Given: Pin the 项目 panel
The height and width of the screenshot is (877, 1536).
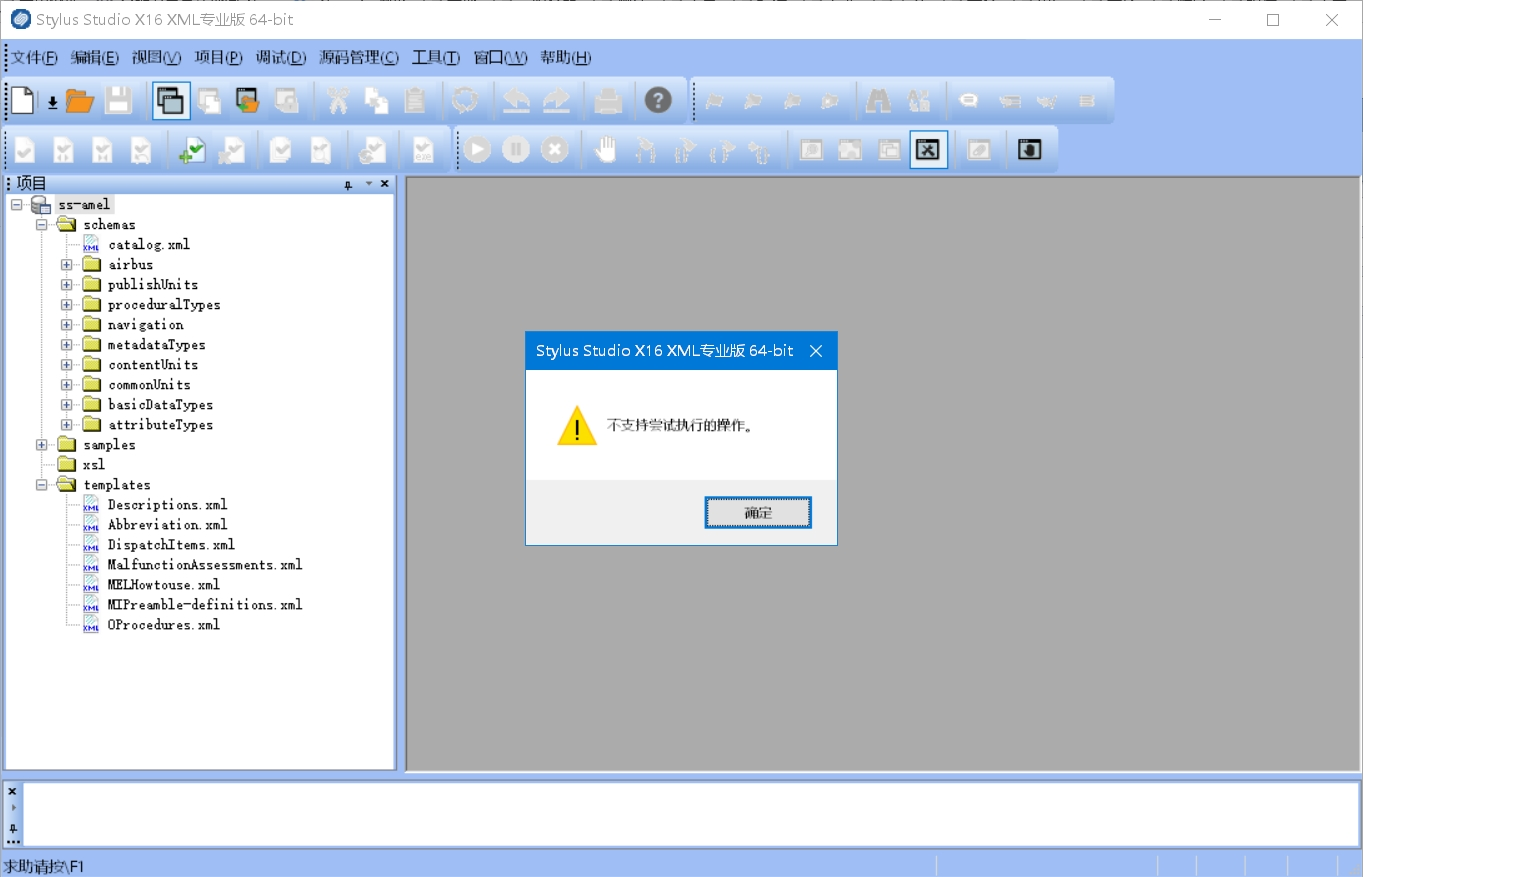Looking at the screenshot, I should click(x=348, y=184).
